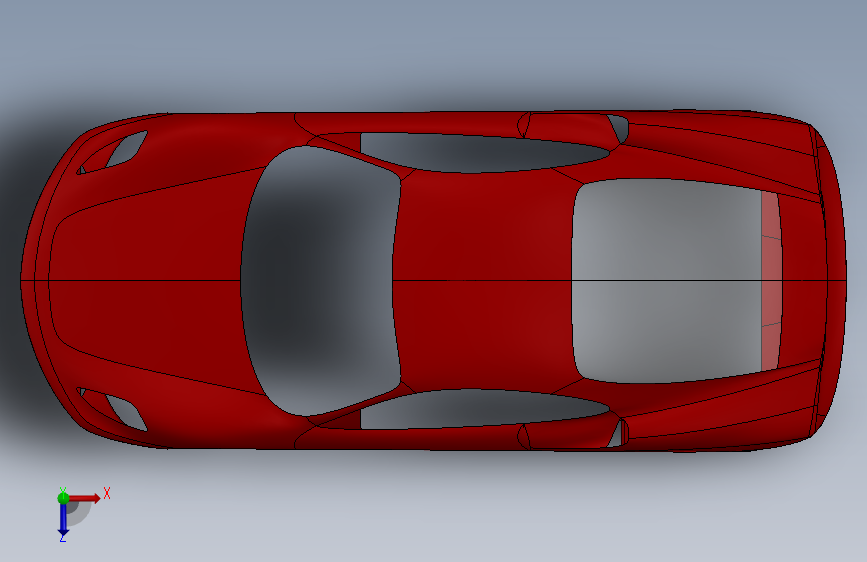The height and width of the screenshot is (562, 867).
Task: Pick the lower rear quarter vent opening
Action: point(618,434)
